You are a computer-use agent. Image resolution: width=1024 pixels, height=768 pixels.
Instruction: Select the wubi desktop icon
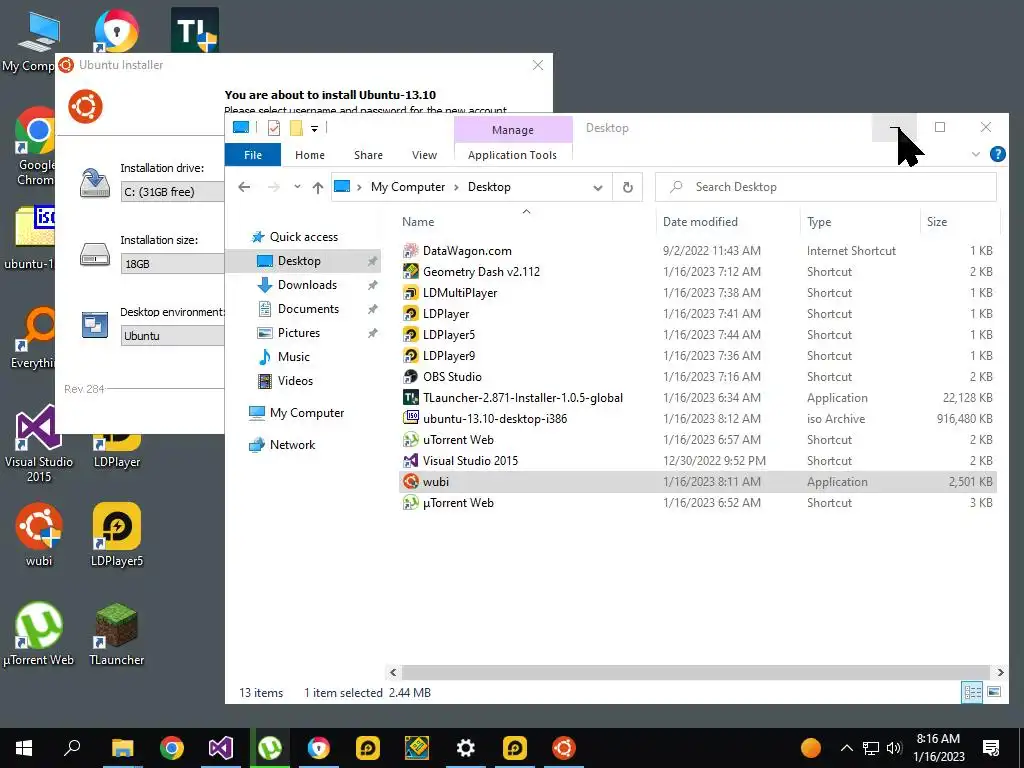(39, 535)
